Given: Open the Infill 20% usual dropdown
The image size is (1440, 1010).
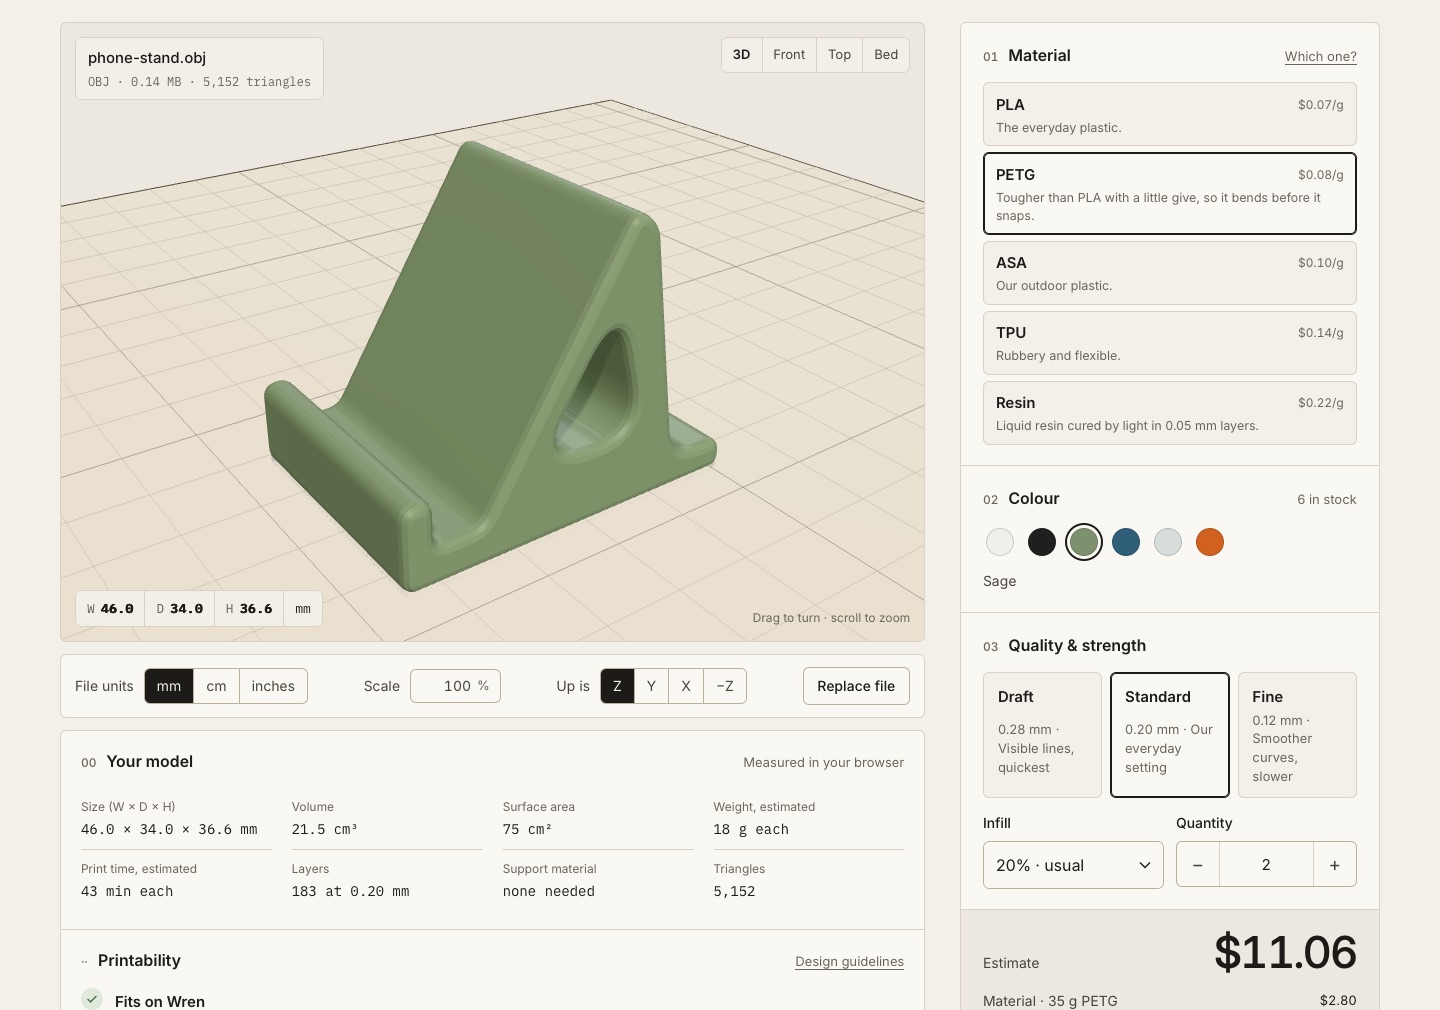Looking at the screenshot, I should click(x=1073, y=865).
